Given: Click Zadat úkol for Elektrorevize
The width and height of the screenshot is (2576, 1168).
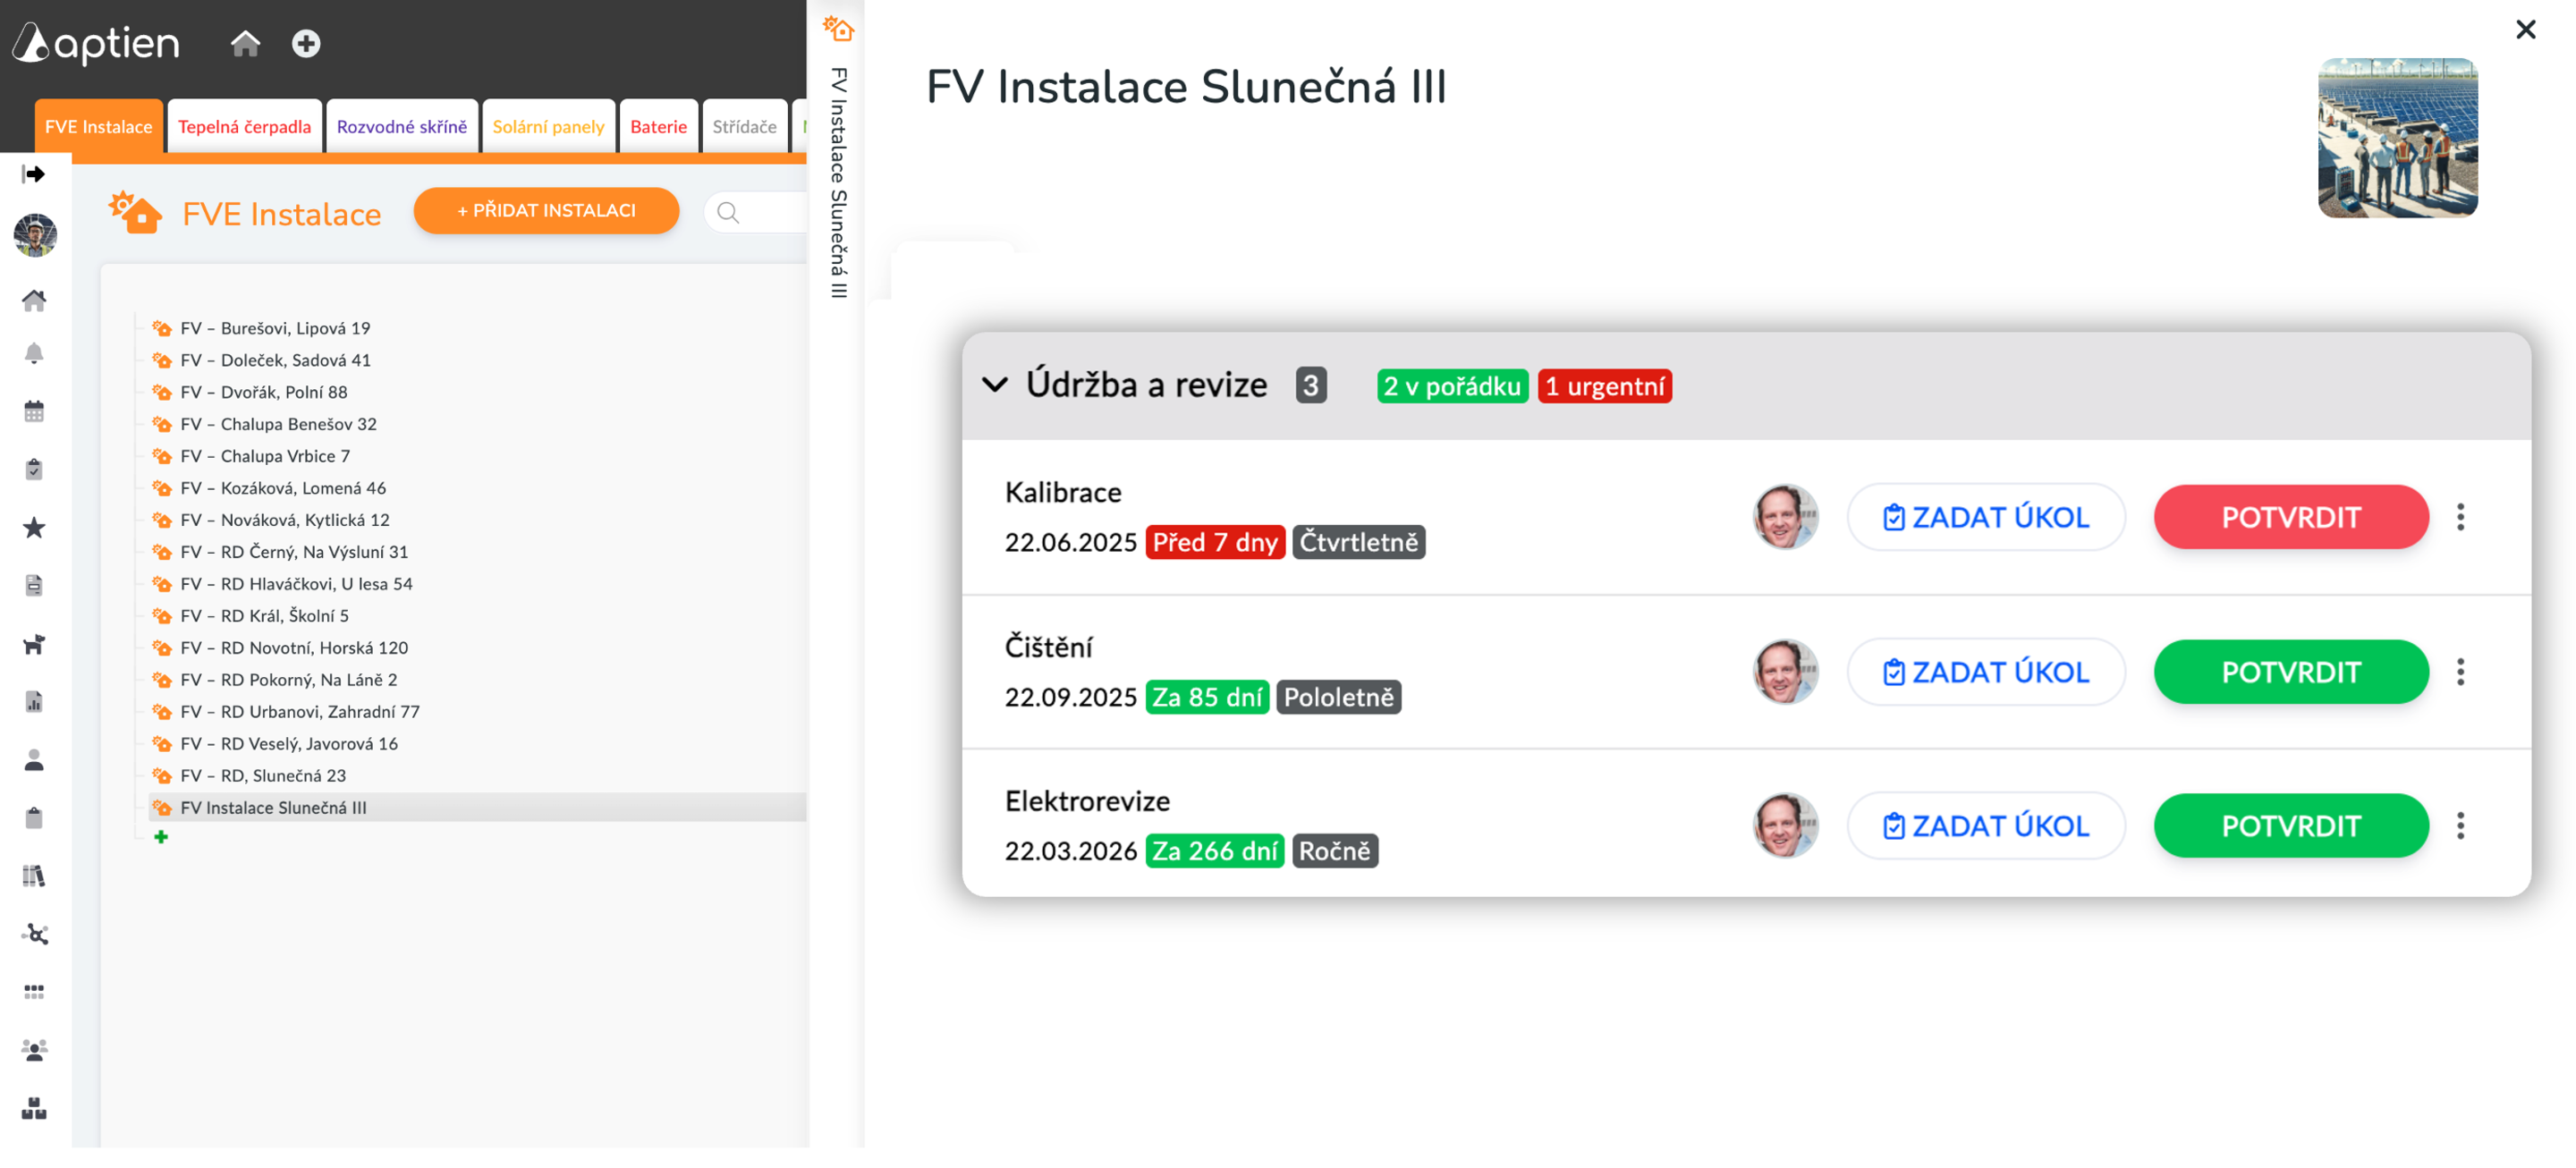Looking at the screenshot, I should point(1986,826).
